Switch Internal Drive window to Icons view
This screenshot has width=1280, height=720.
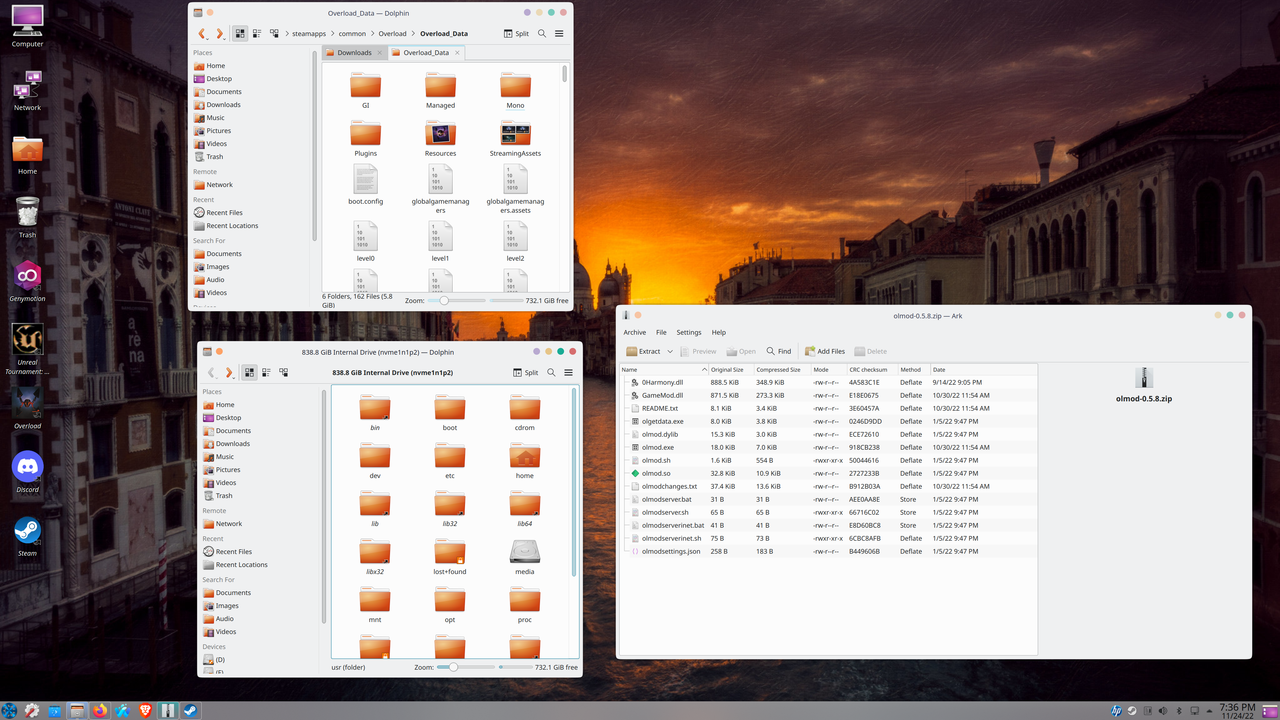pyautogui.click(x=249, y=373)
